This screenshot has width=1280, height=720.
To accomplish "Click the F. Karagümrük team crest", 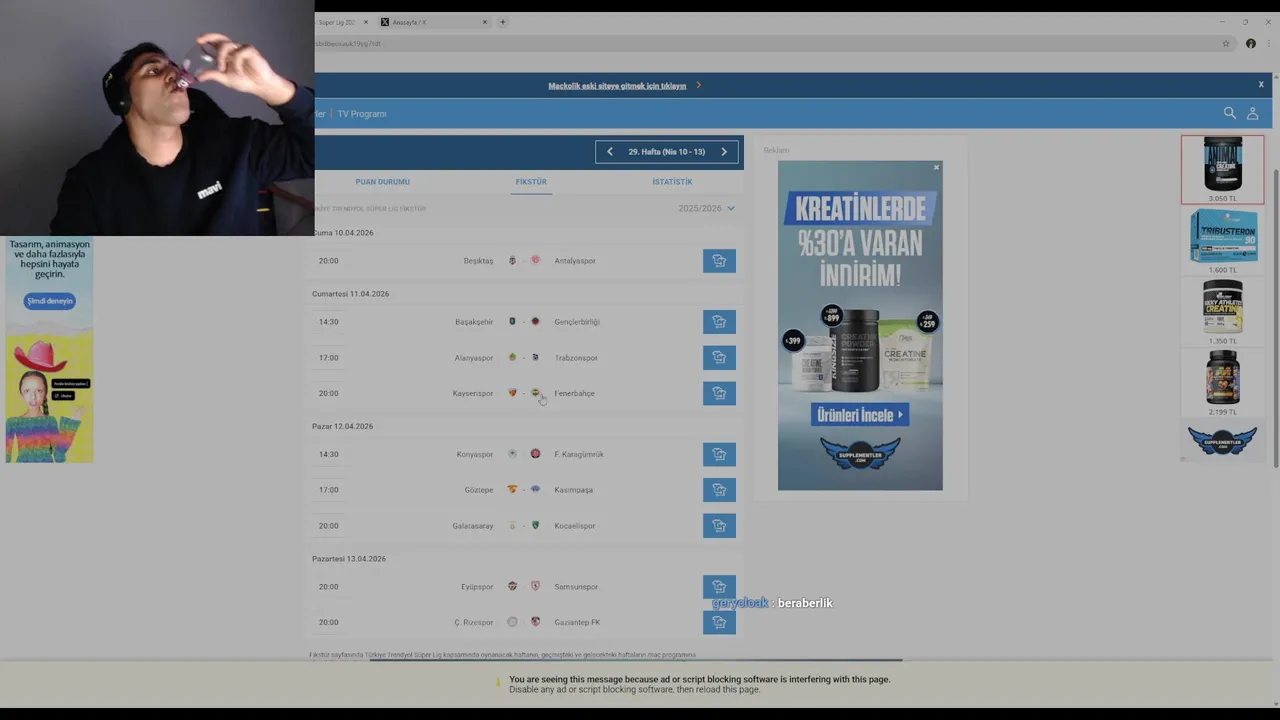I will coord(535,454).
